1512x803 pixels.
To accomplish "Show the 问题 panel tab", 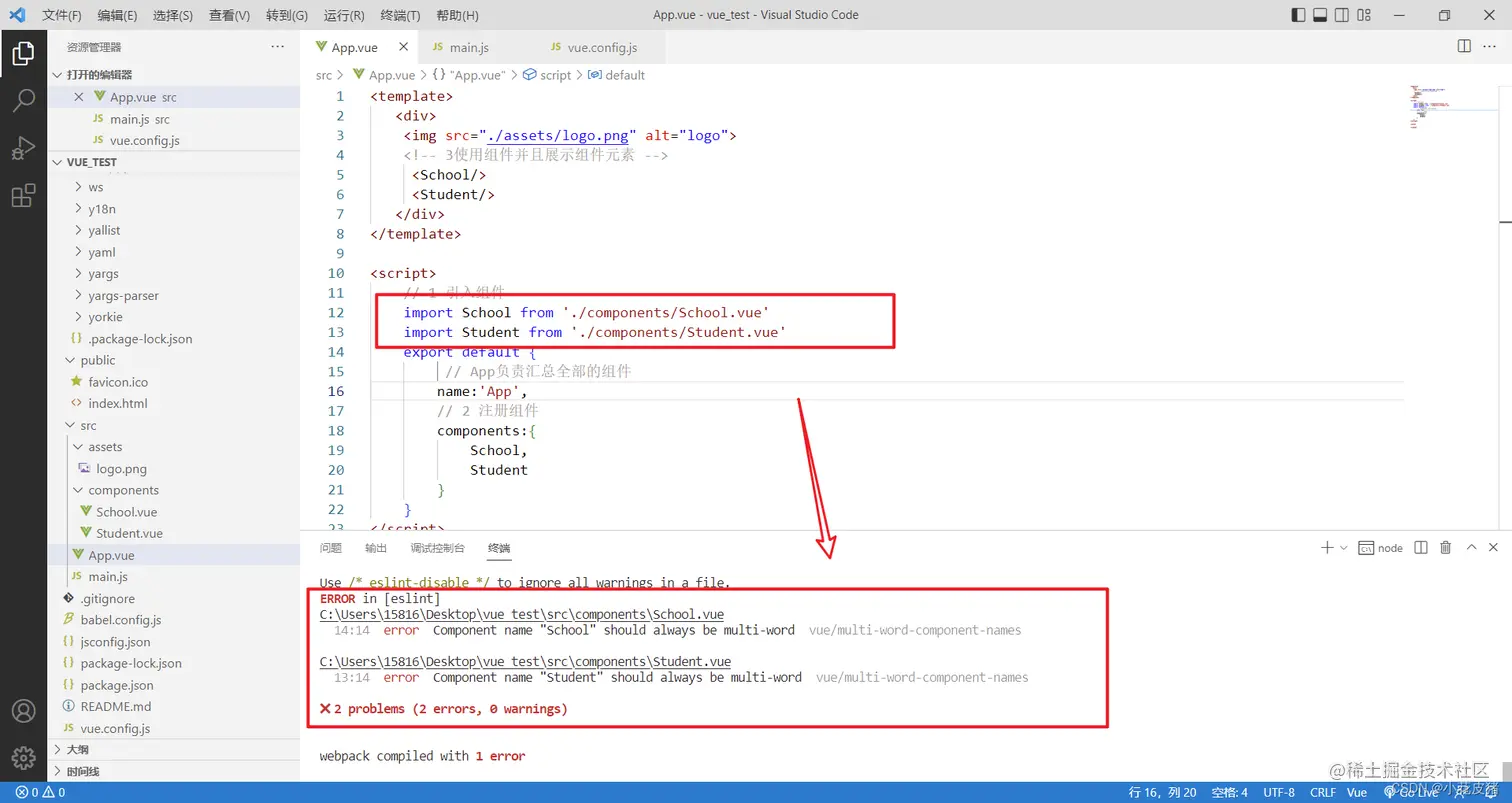I will (x=331, y=548).
